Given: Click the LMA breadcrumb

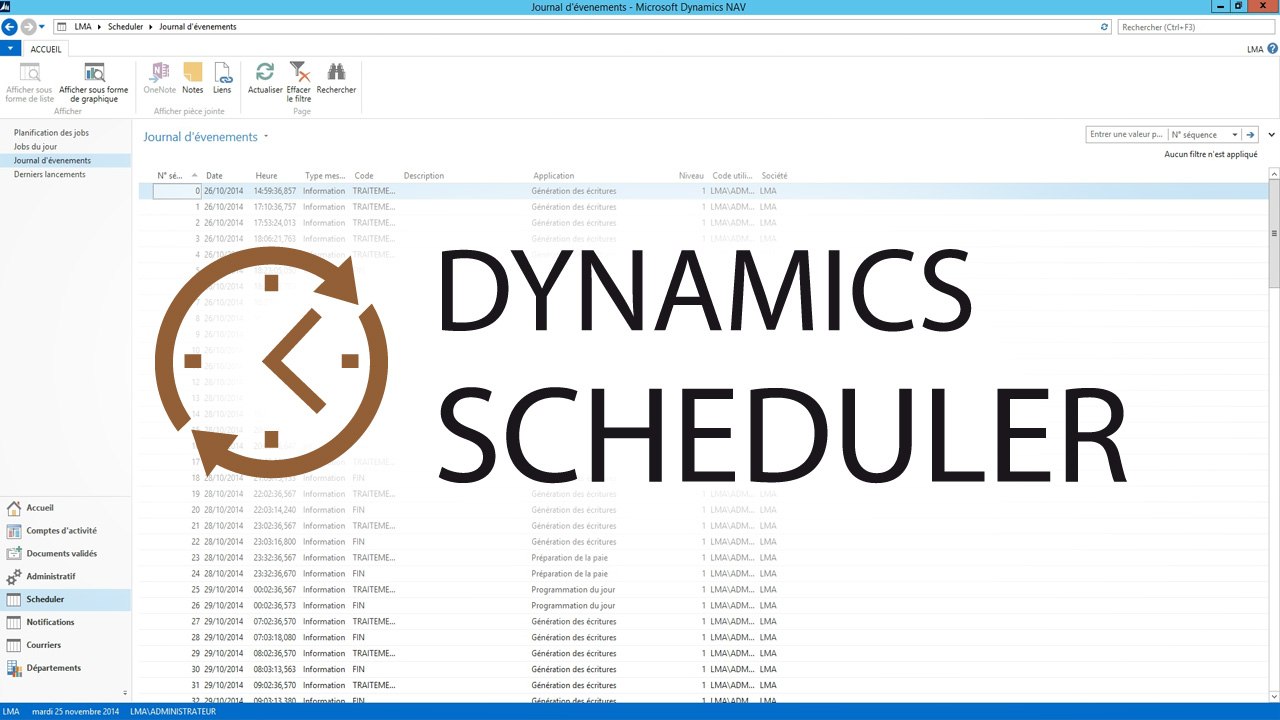Looking at the screenshot, I should pyautogui.click(x=83, y=27).
